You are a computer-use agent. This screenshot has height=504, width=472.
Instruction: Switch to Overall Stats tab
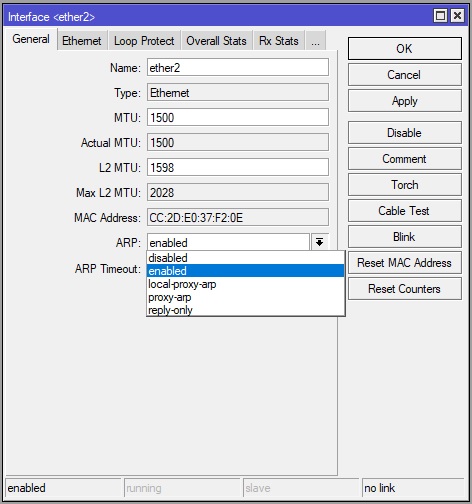pyautogui.click(x=216, y=41)
